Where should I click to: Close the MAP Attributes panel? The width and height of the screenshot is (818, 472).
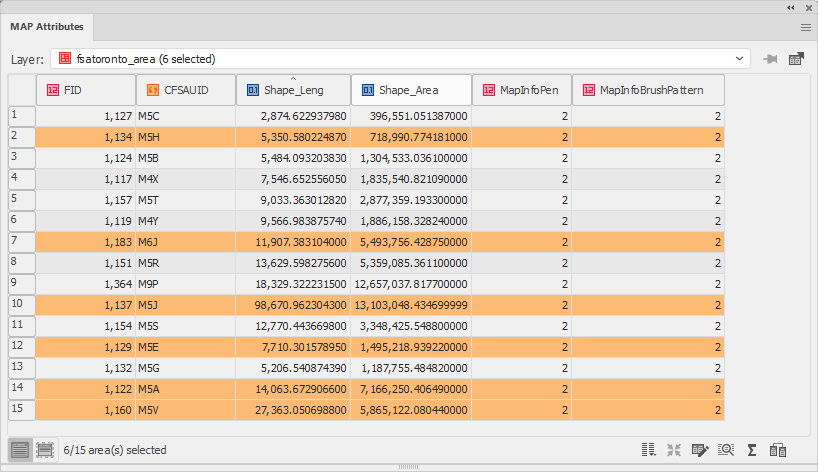pyautogui.click(x=809, y=7)
